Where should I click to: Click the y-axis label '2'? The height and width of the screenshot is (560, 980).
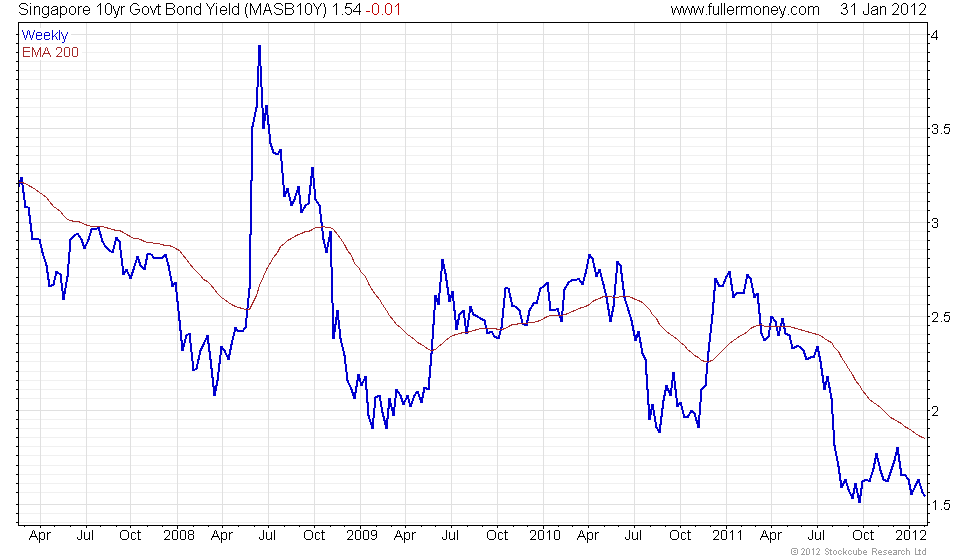(934, 411)
